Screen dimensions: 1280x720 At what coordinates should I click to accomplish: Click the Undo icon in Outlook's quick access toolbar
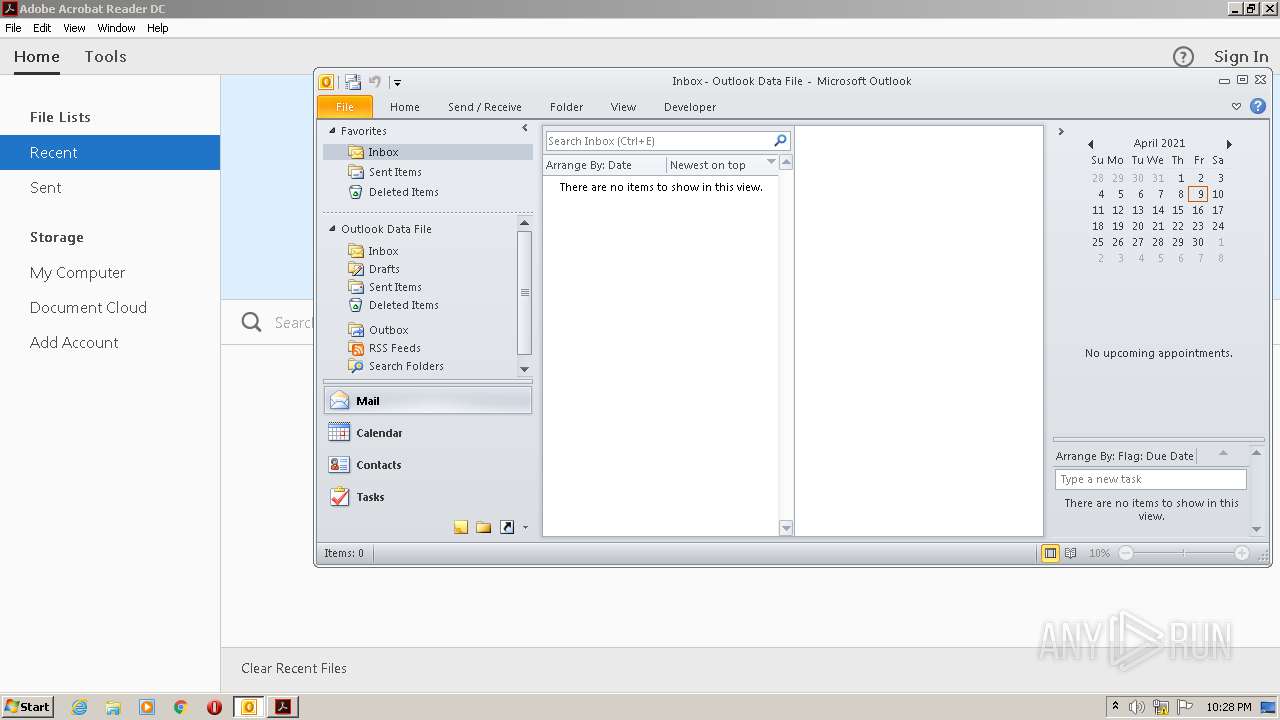375,82
